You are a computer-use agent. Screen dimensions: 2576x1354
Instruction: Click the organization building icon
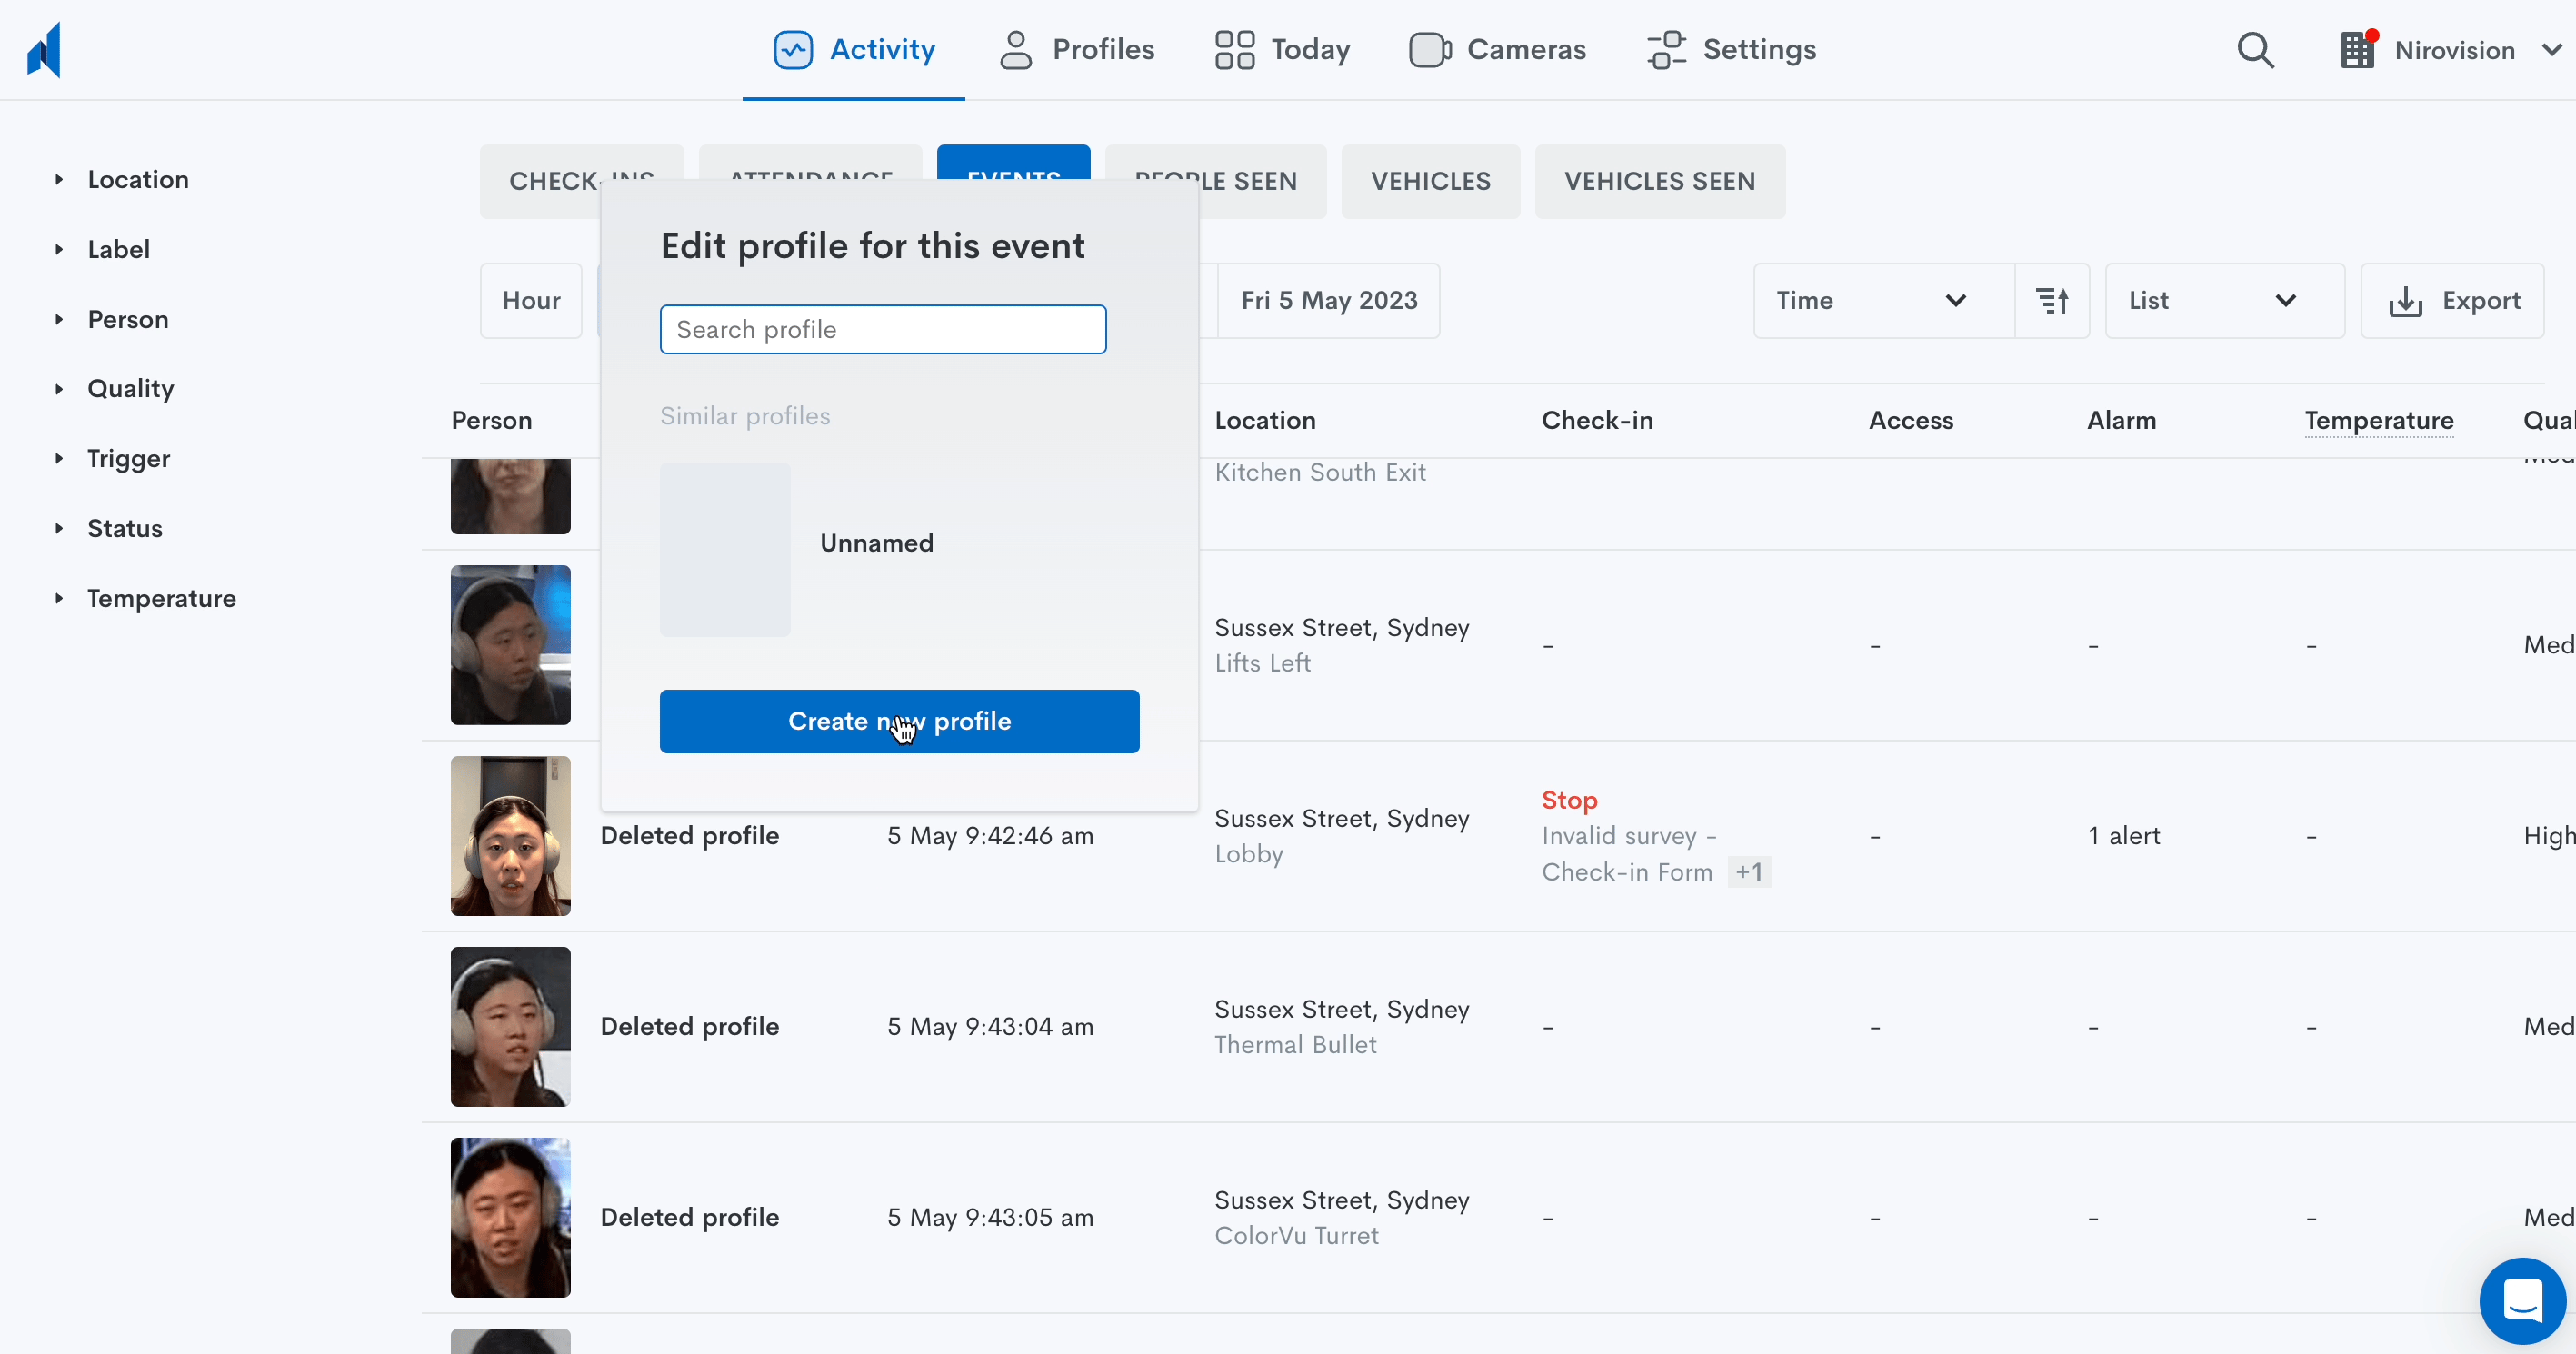(x=2357, y=50)
